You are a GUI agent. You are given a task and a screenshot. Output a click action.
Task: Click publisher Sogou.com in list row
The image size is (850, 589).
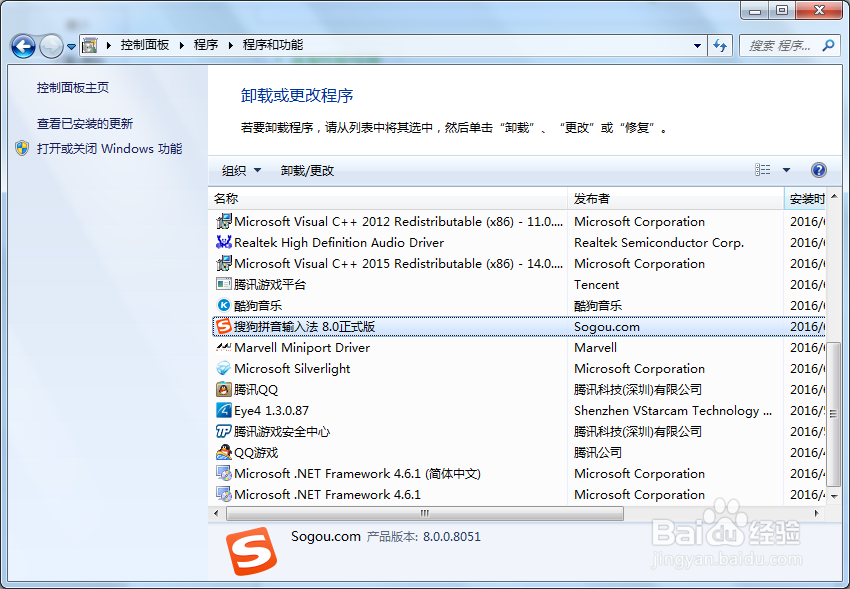pyautogui.click(x=607, y=327)
